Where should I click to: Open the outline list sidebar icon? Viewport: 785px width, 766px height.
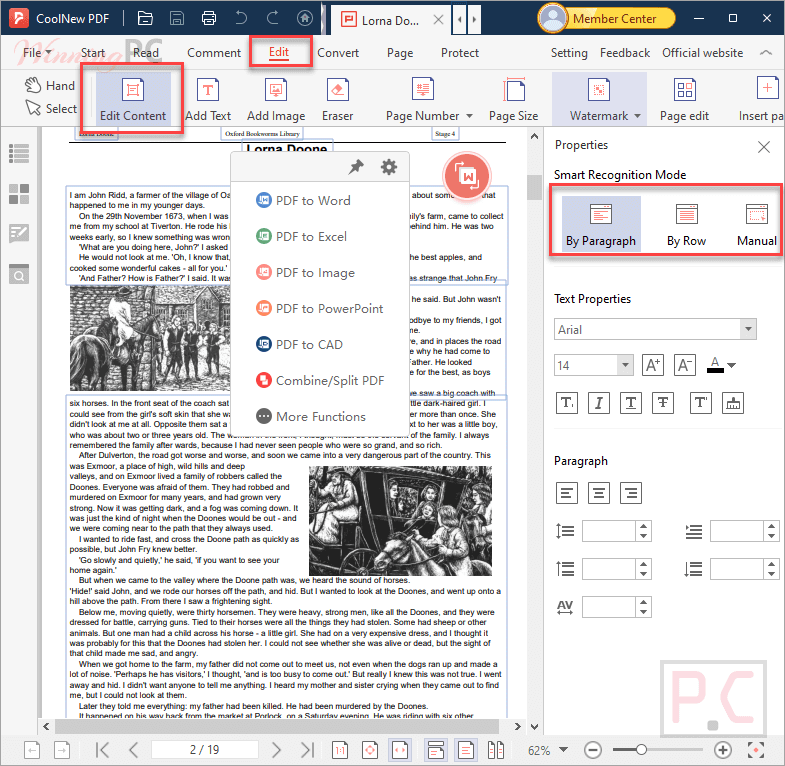click(x=19, y=153)
